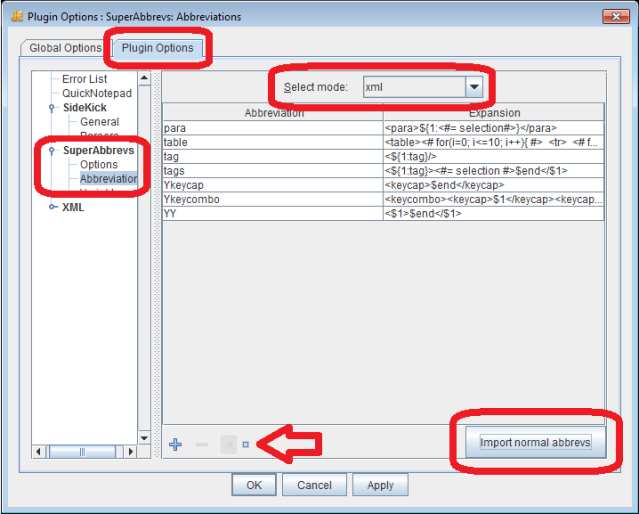639x514 pixels.
Task: Select the 'tag' abbreviation row
Action: point(273,157)
